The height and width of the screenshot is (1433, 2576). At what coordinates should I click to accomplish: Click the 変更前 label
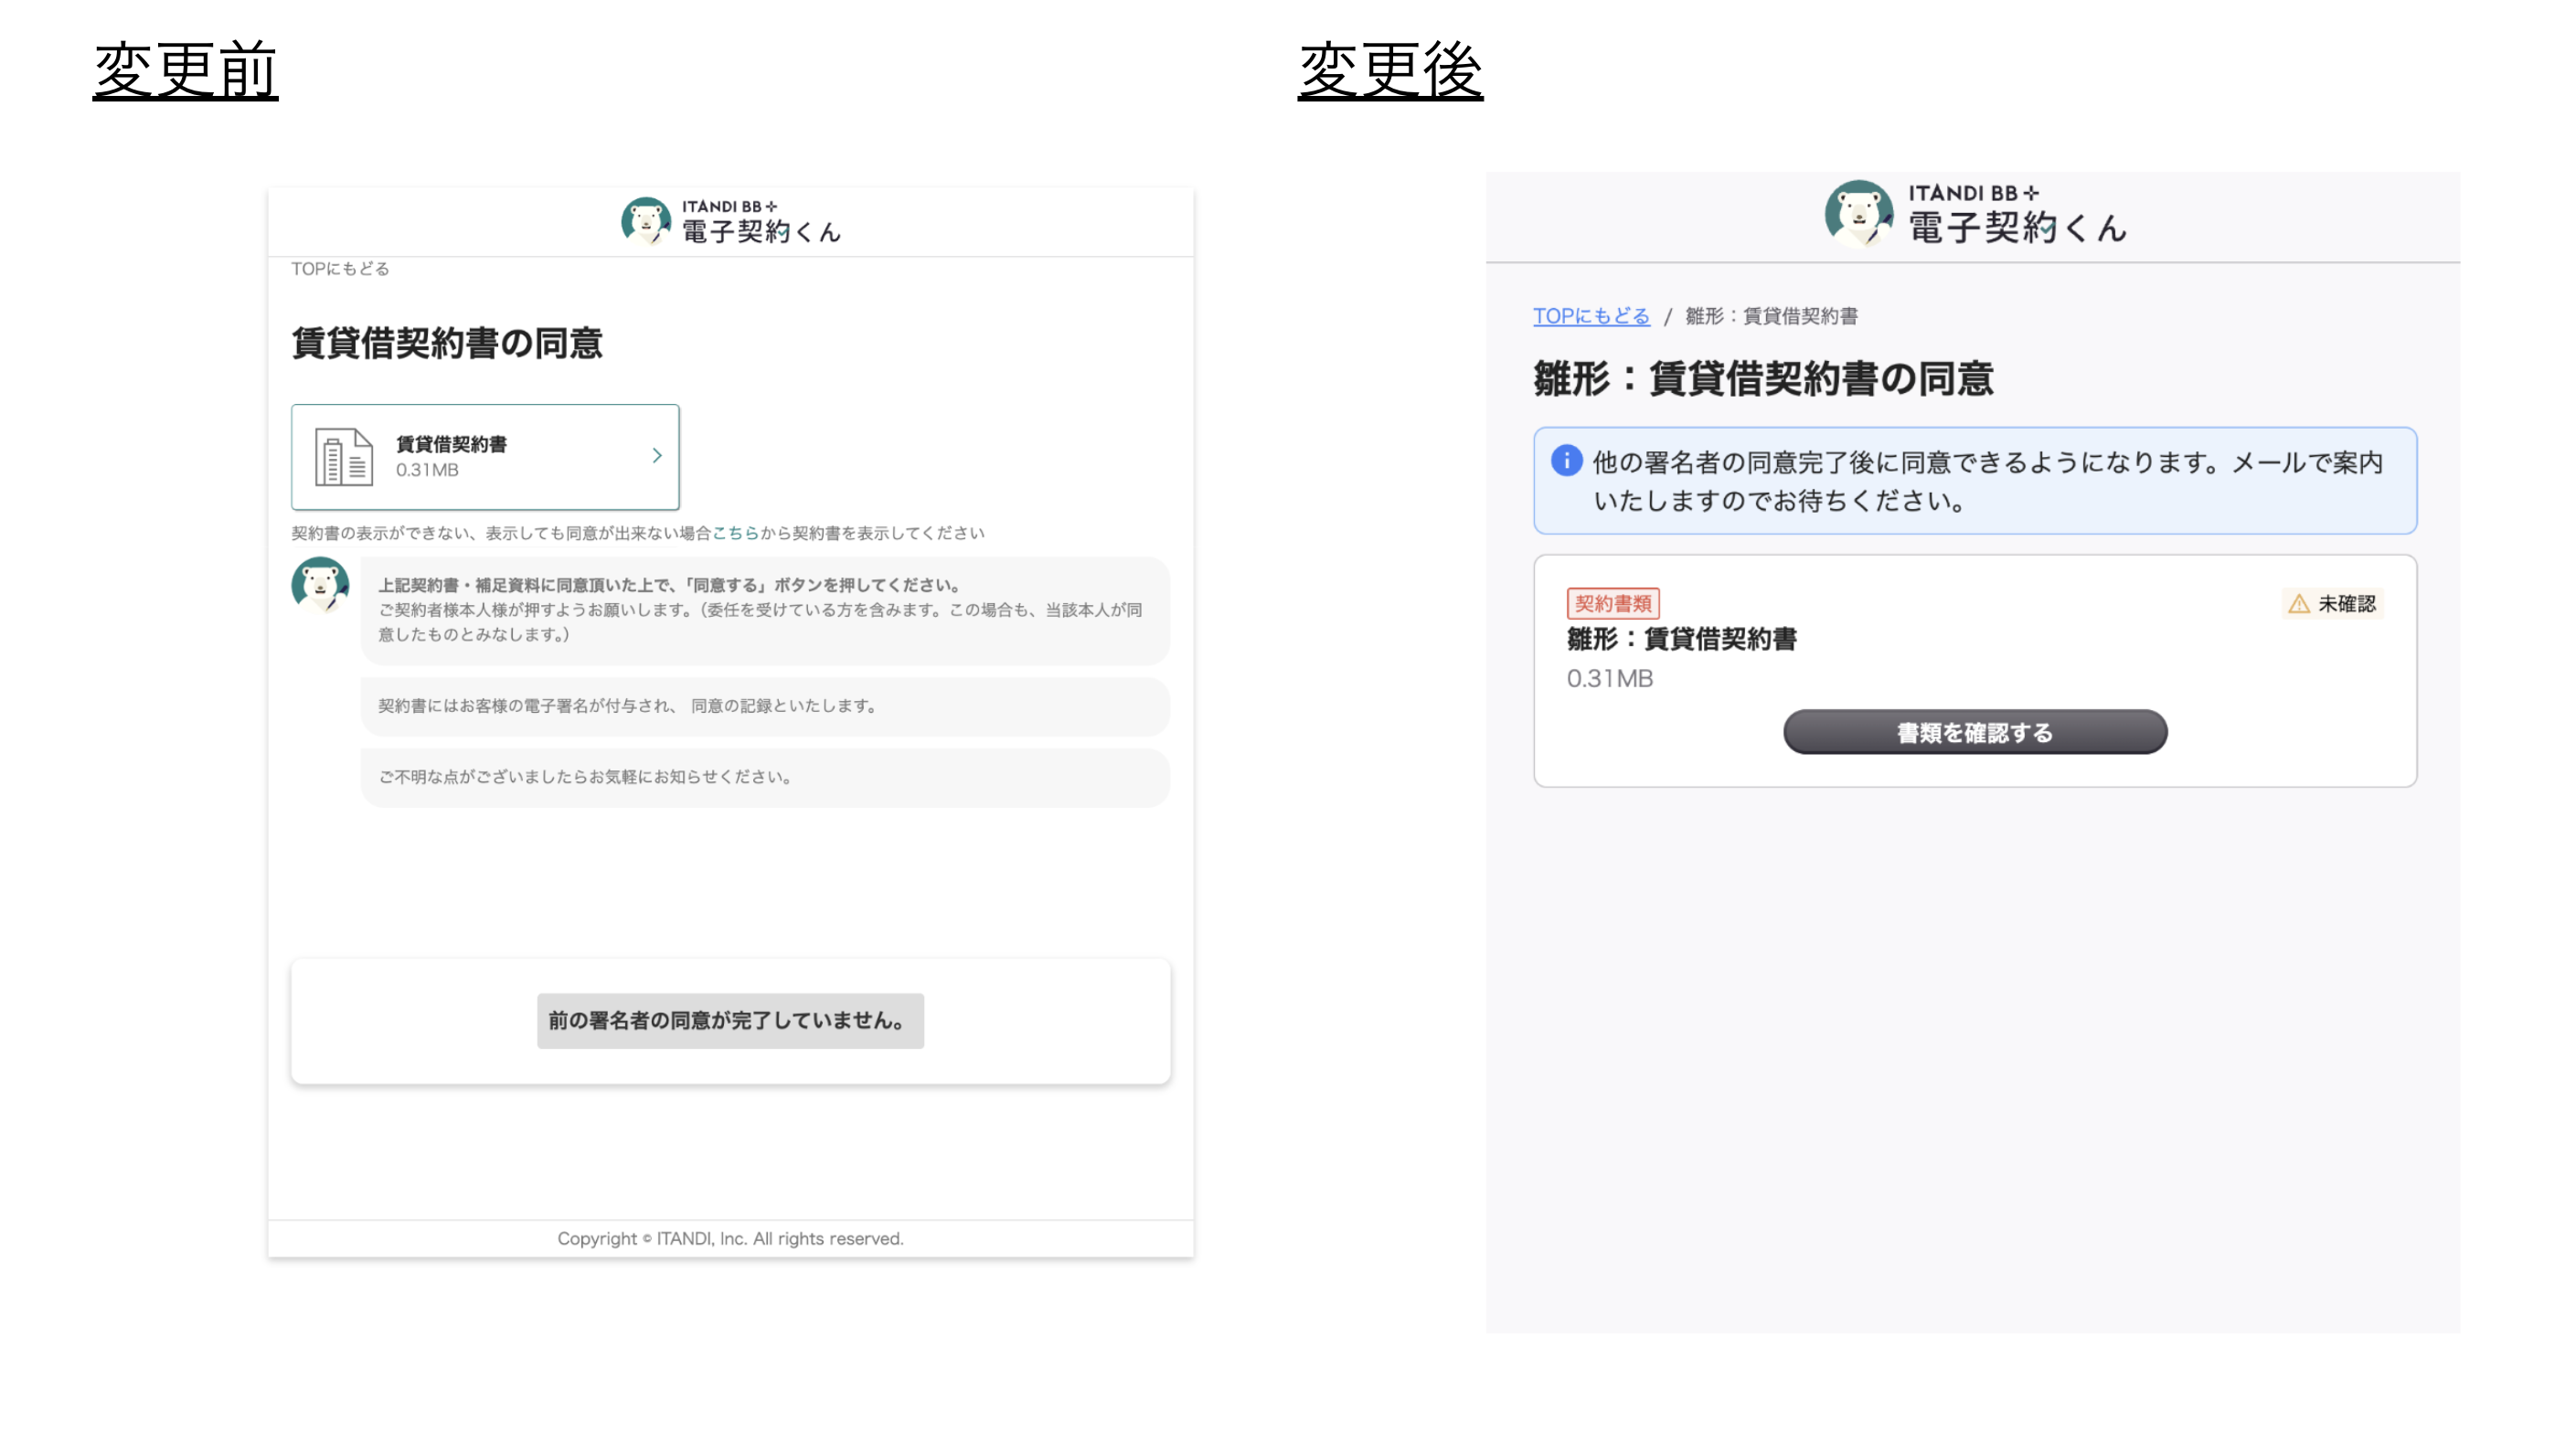[185, 70]
